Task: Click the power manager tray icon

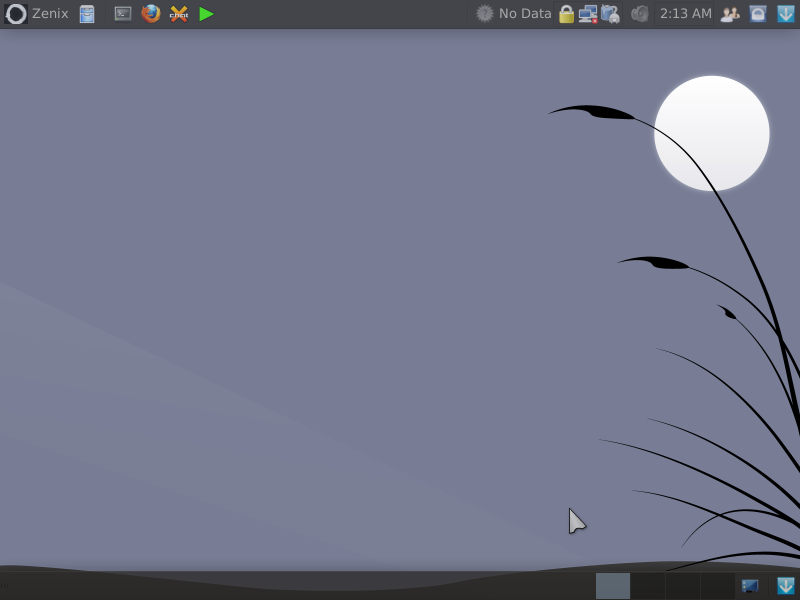Action: click(x=610, y=14)
